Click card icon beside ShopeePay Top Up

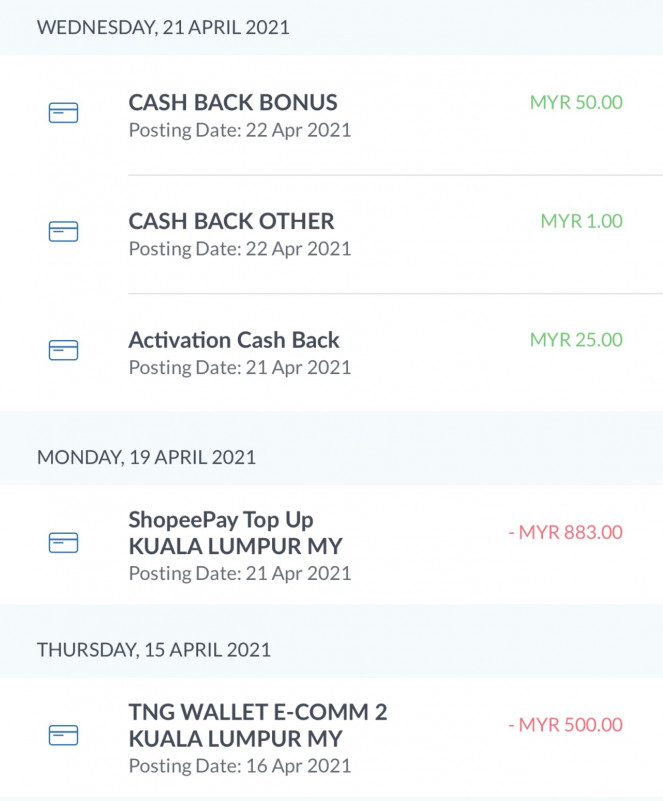pos(63,543)
